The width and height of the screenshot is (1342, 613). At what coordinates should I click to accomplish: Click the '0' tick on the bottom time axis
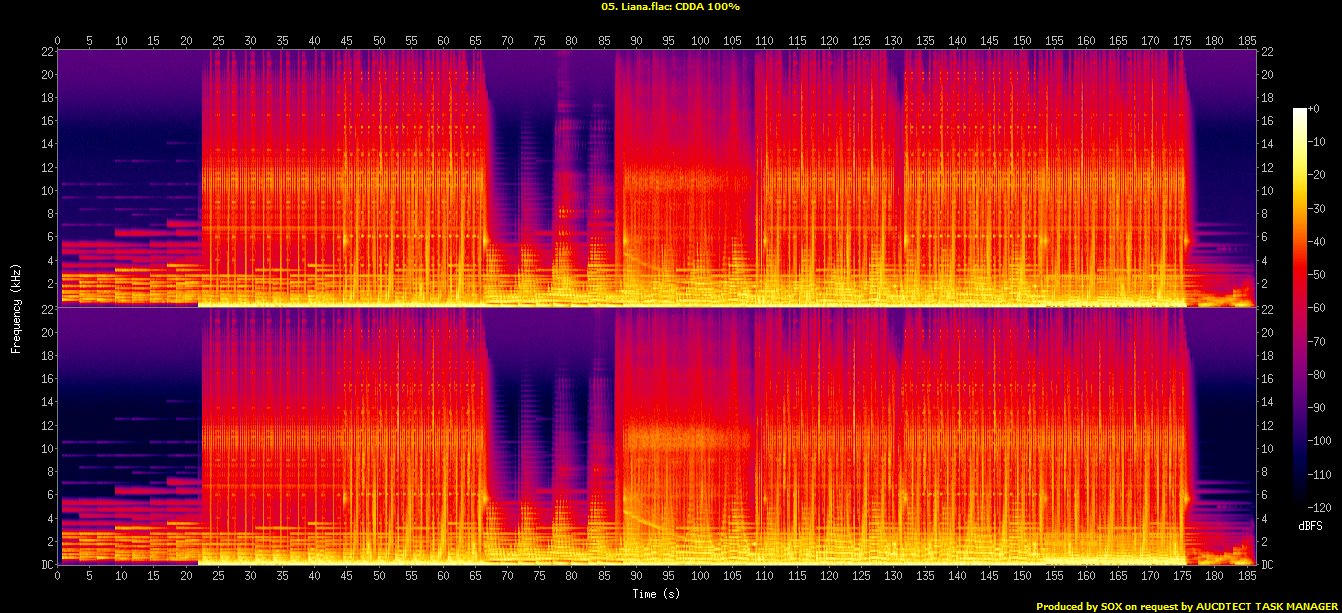coord(58,578)
